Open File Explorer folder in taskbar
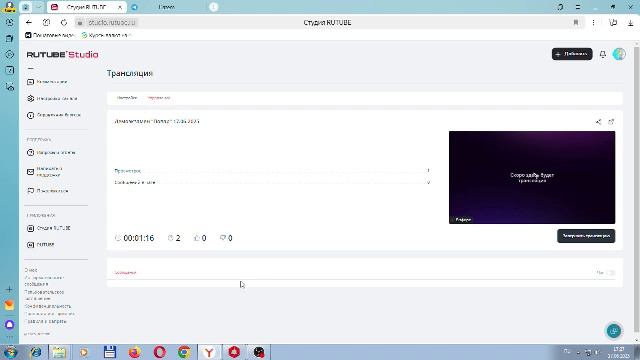640x360 pixels. [59, 352]
